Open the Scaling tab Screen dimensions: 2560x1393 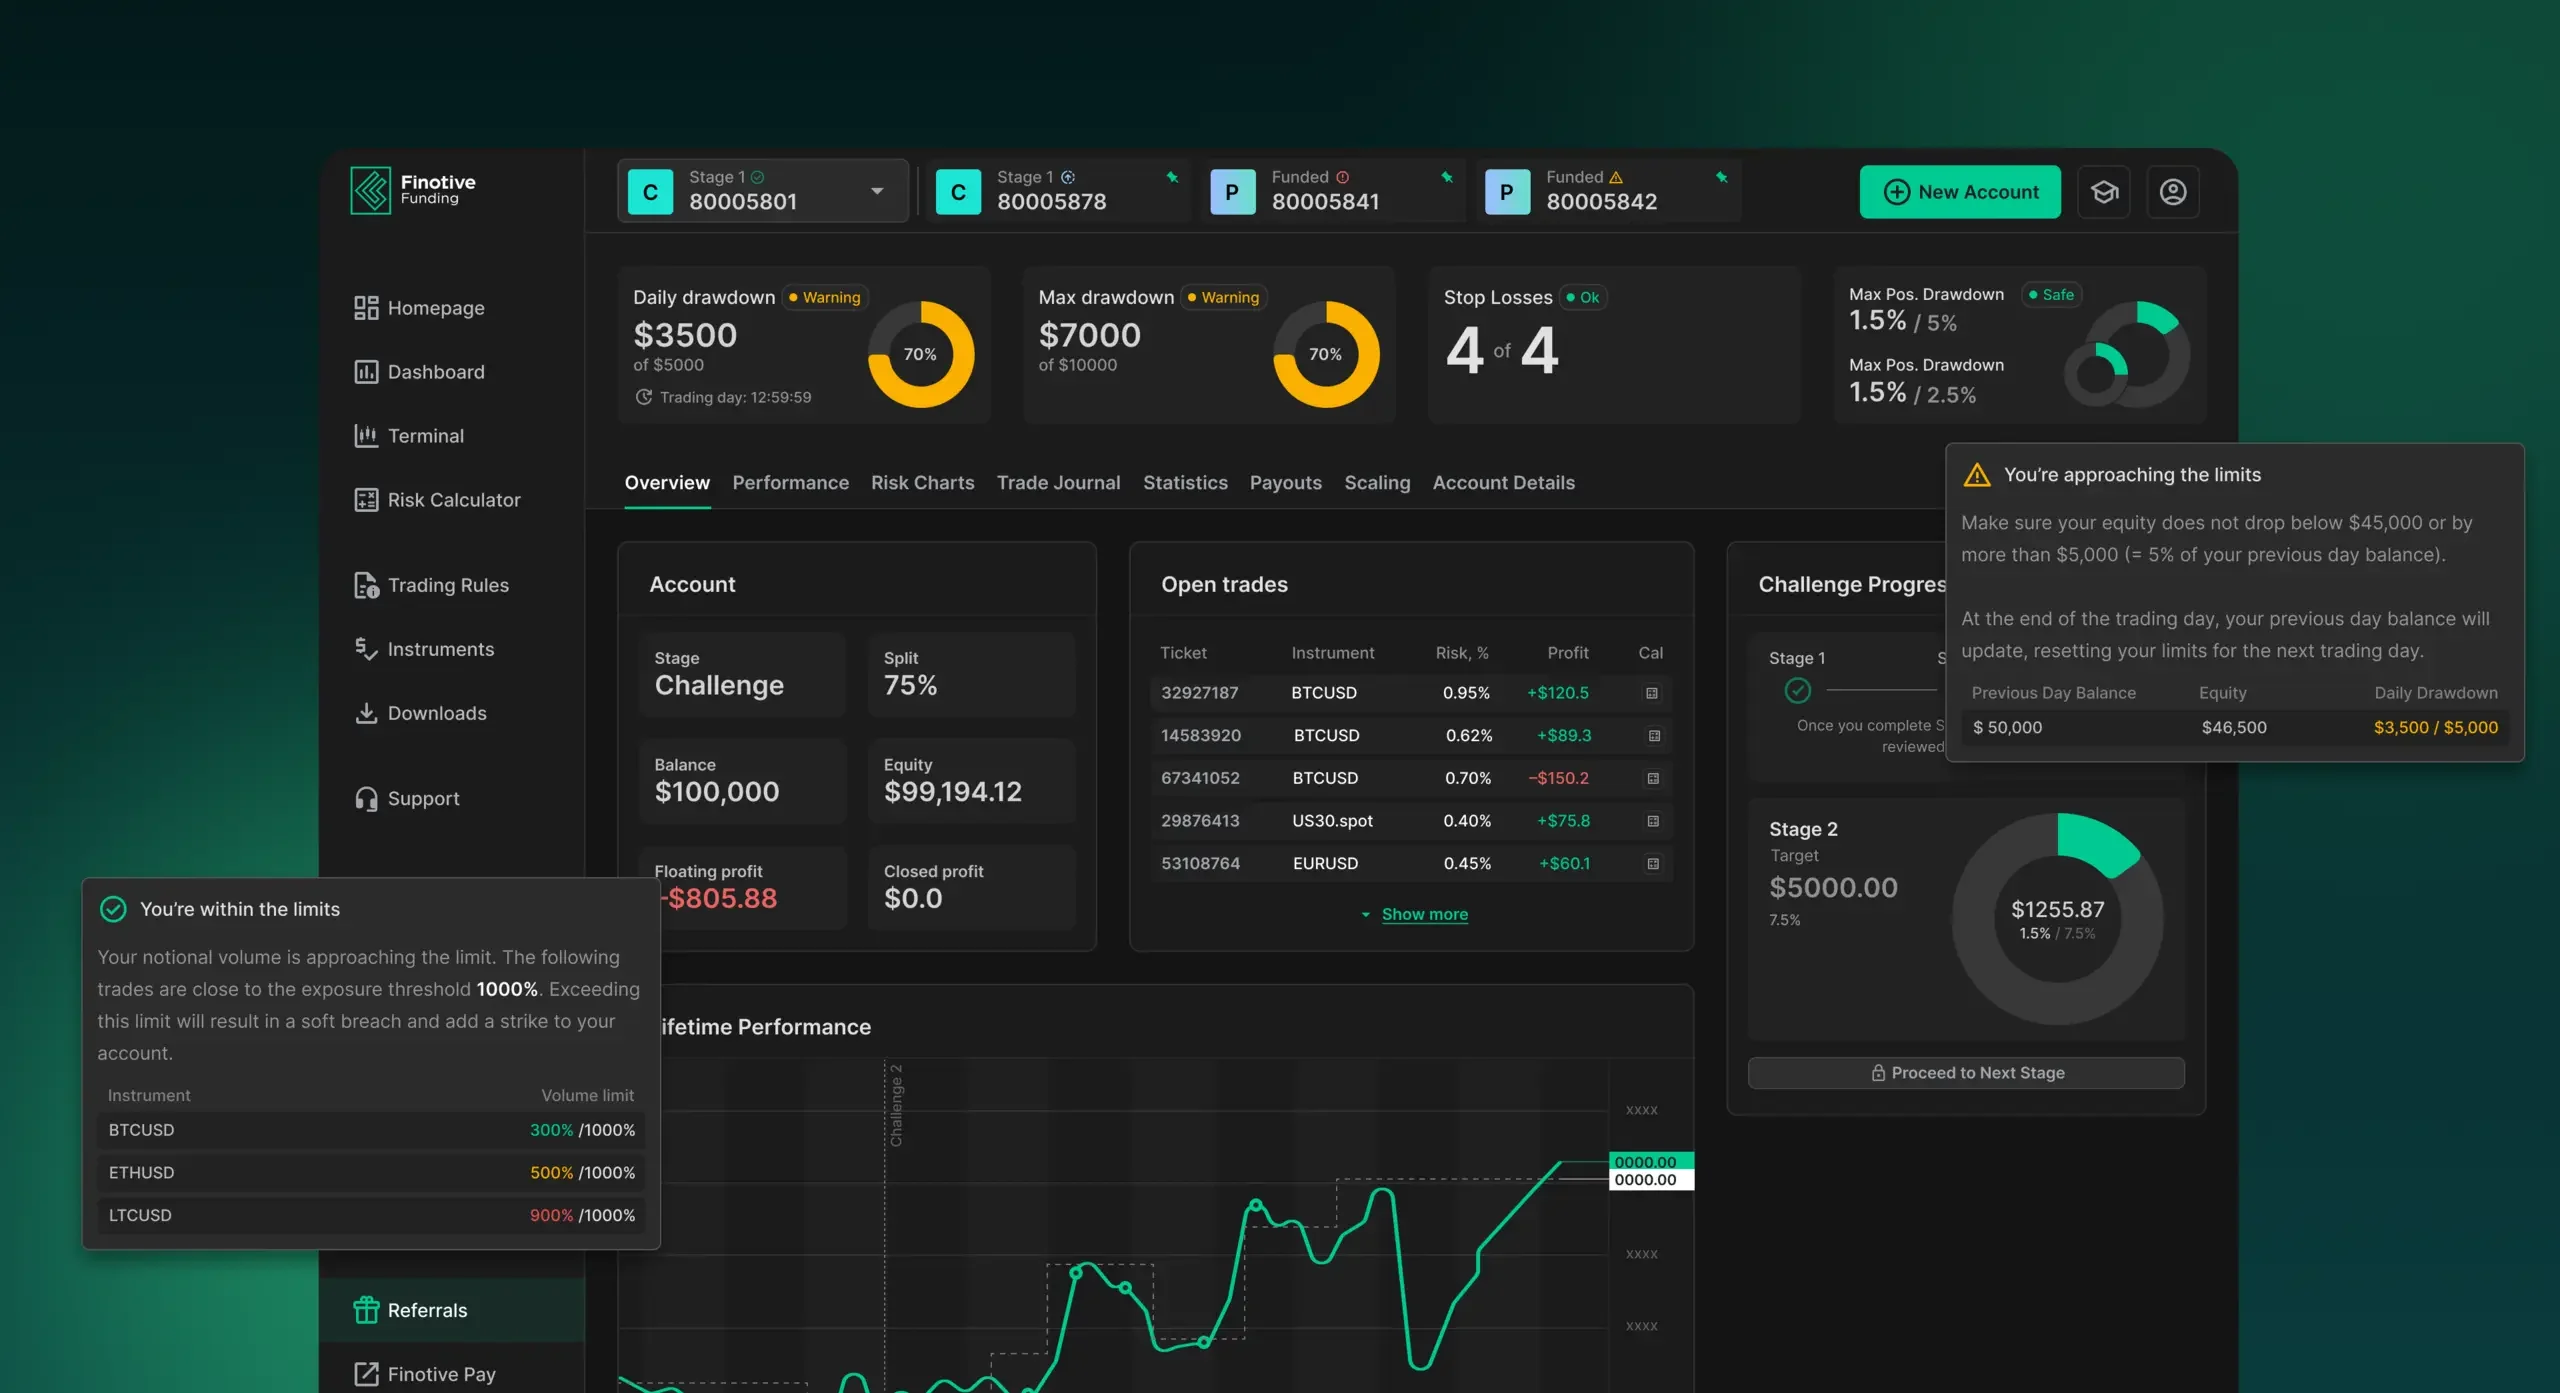[1377, 483]
